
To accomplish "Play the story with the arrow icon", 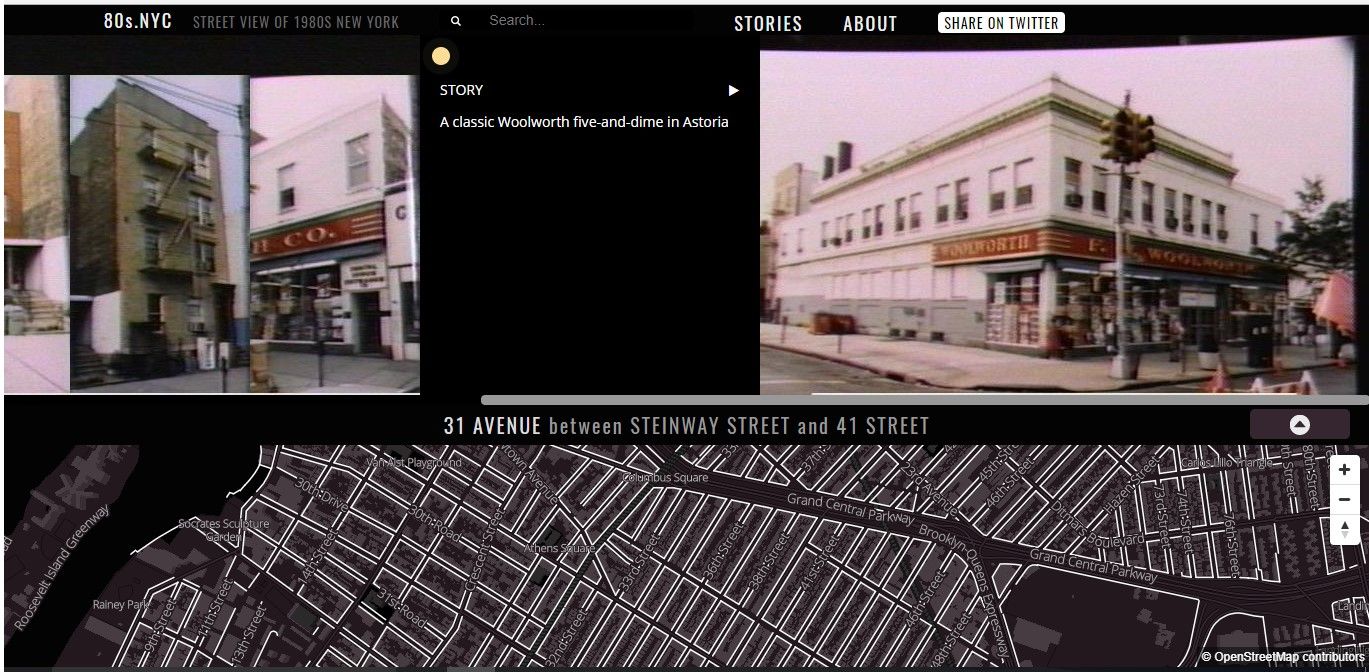I will pyautogui.click(x=733, y=90).
